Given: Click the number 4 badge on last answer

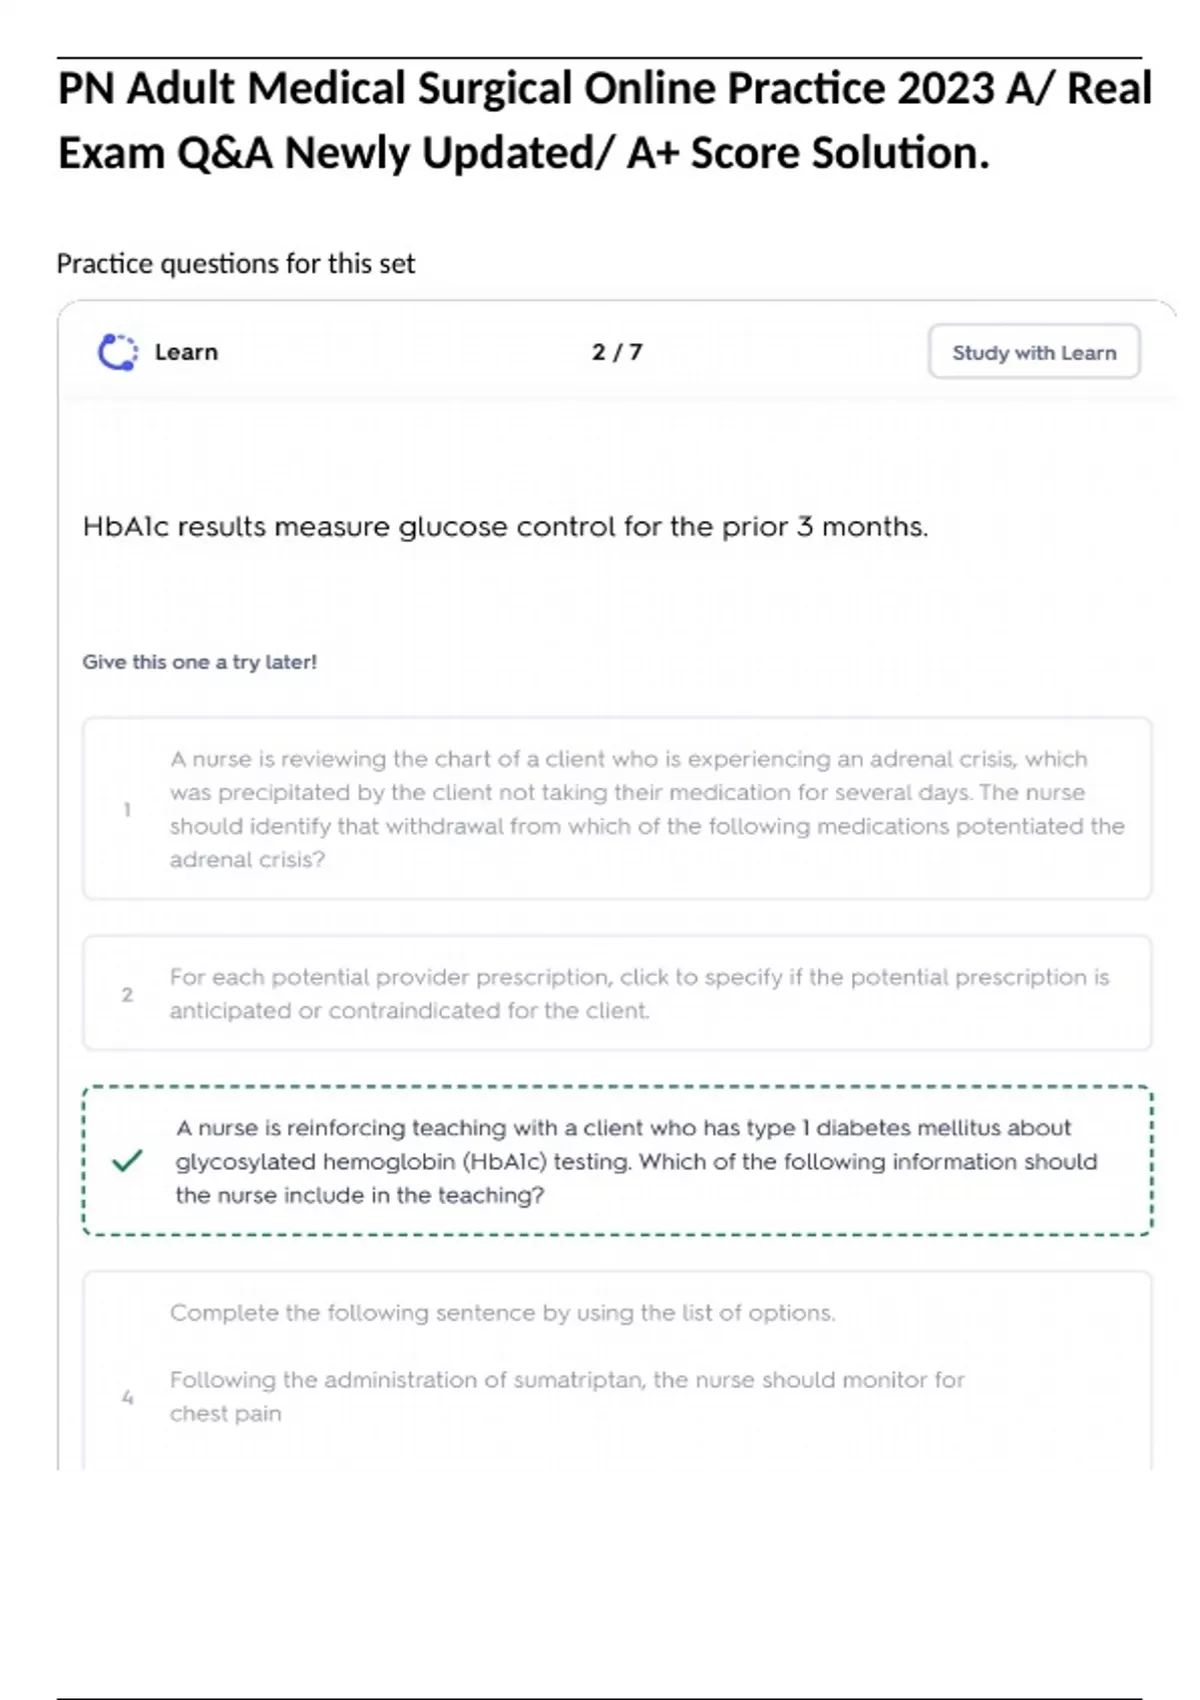Looking at the screenshot, I should pos(127,1397).
